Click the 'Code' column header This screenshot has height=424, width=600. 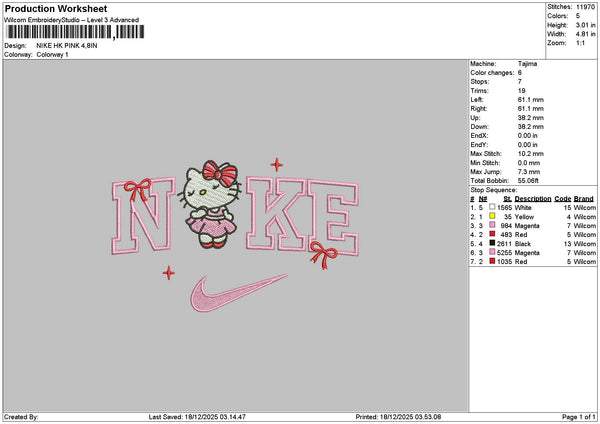point(562,199)
